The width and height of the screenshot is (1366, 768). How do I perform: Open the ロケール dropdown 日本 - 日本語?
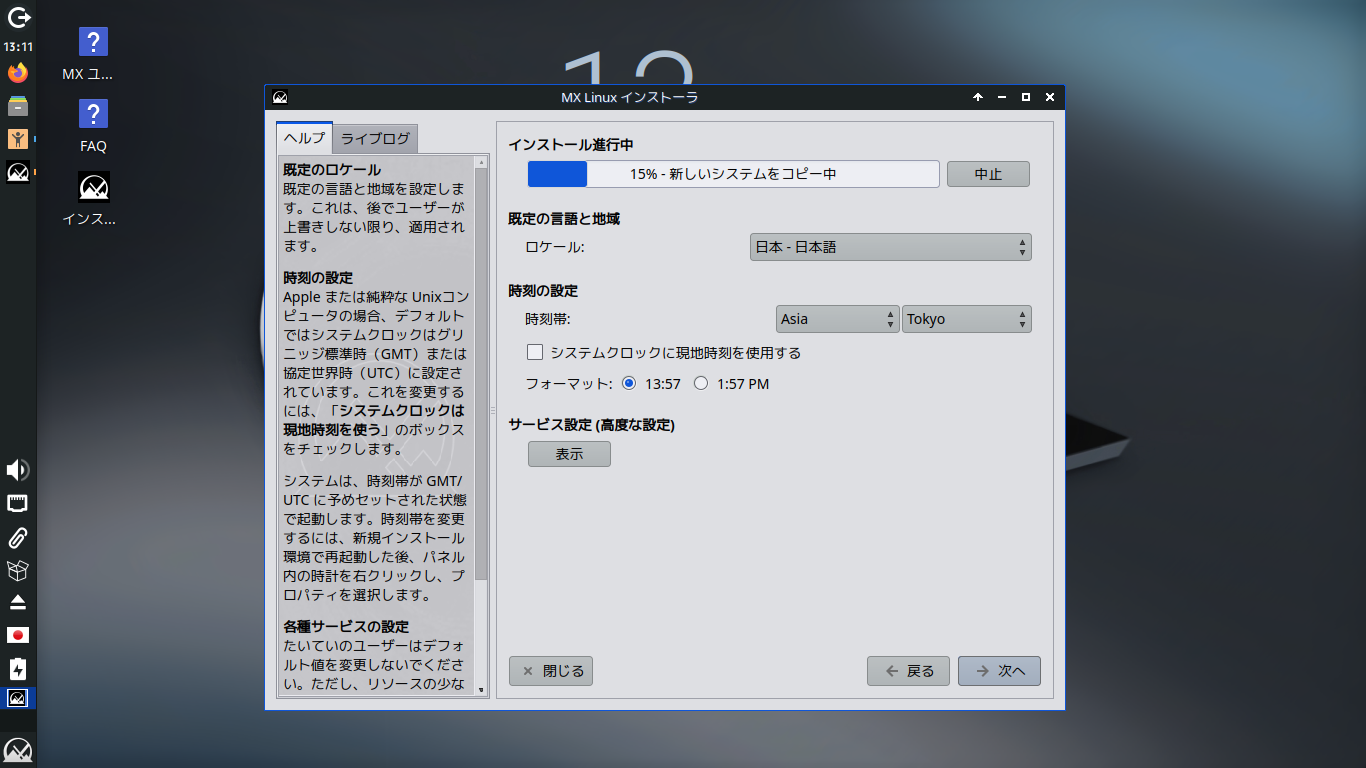pos(890,247)
